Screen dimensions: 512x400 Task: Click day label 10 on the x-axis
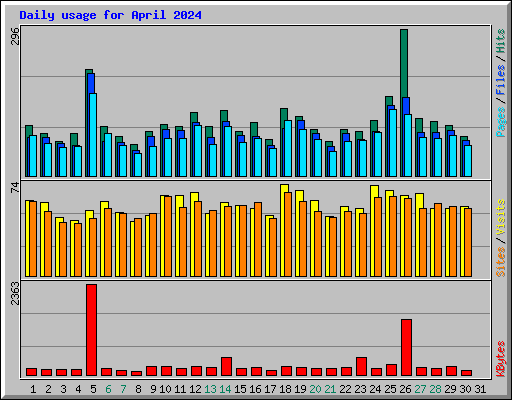(x=165, y=389)
